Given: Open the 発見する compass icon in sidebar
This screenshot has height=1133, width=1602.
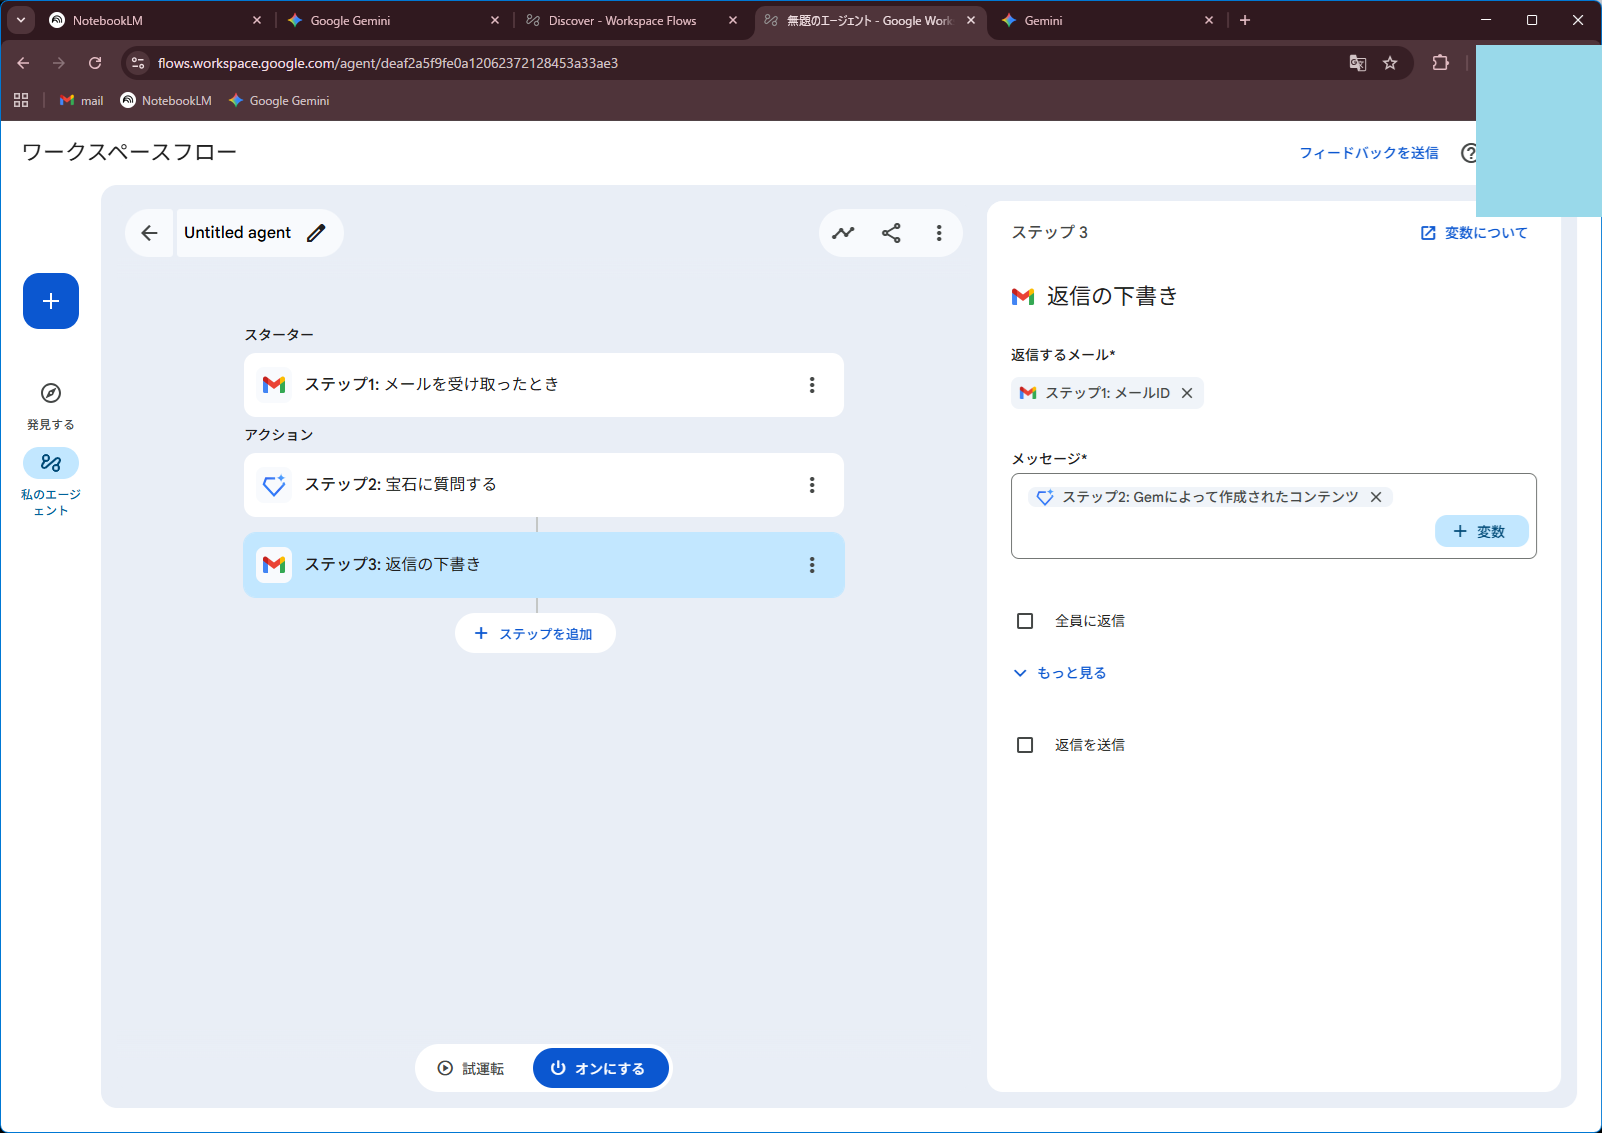Looking at the screenshot, I should tap(51, 393).
